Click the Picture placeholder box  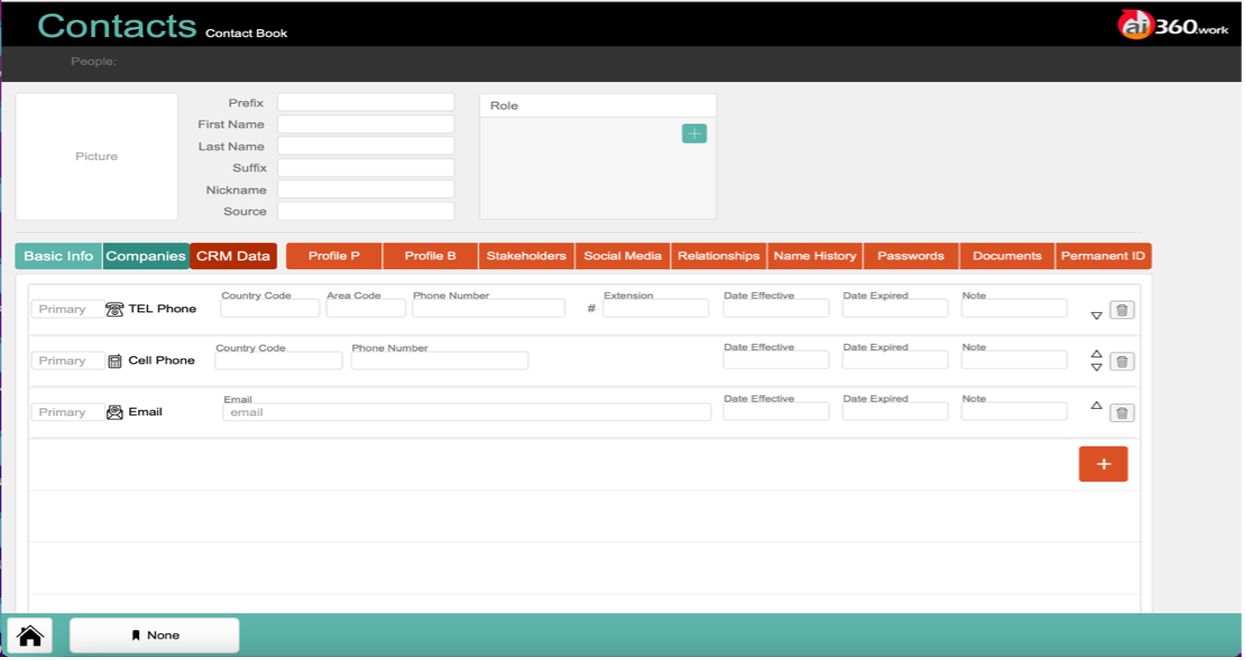[x=97, y=157]
